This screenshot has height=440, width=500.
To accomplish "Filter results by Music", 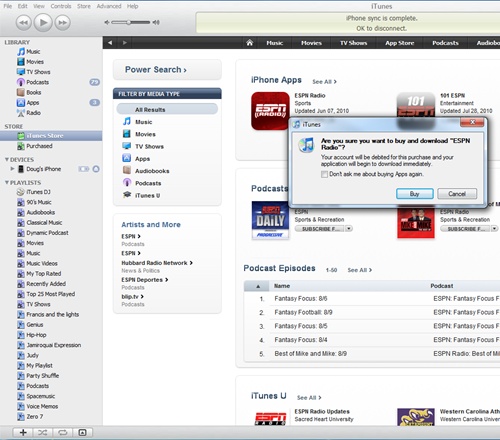I will (x=144, y=122).
